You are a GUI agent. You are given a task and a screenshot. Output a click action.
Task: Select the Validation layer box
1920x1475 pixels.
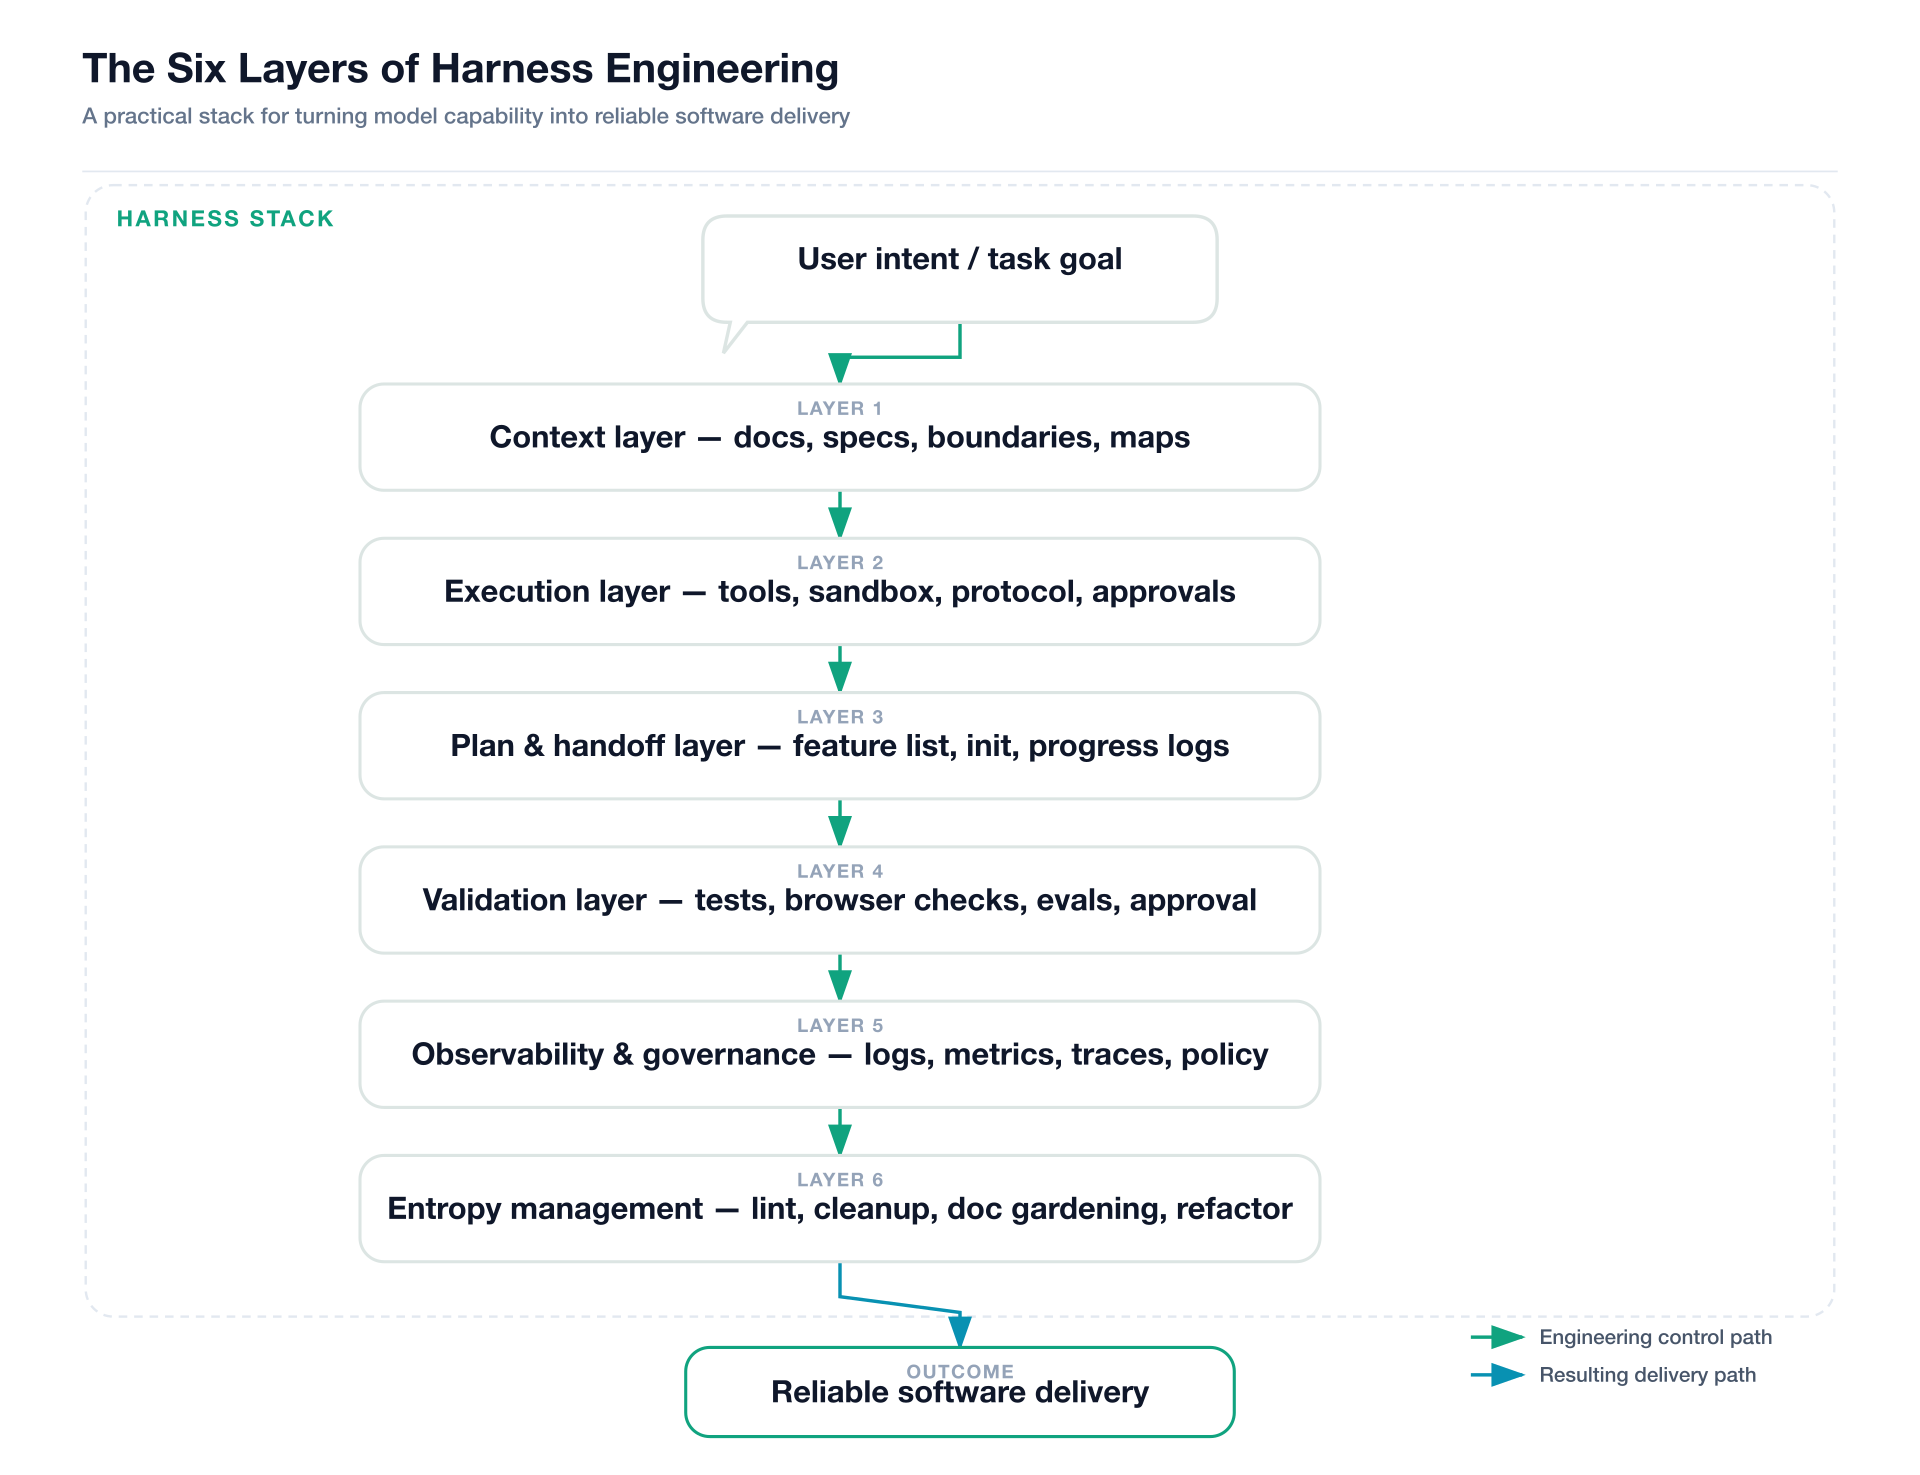pyautogui.click(x=839, y=900)
